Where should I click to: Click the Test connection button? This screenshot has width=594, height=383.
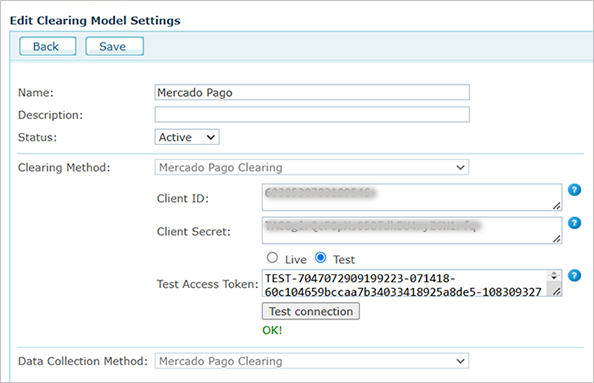(x=311, y=311)
